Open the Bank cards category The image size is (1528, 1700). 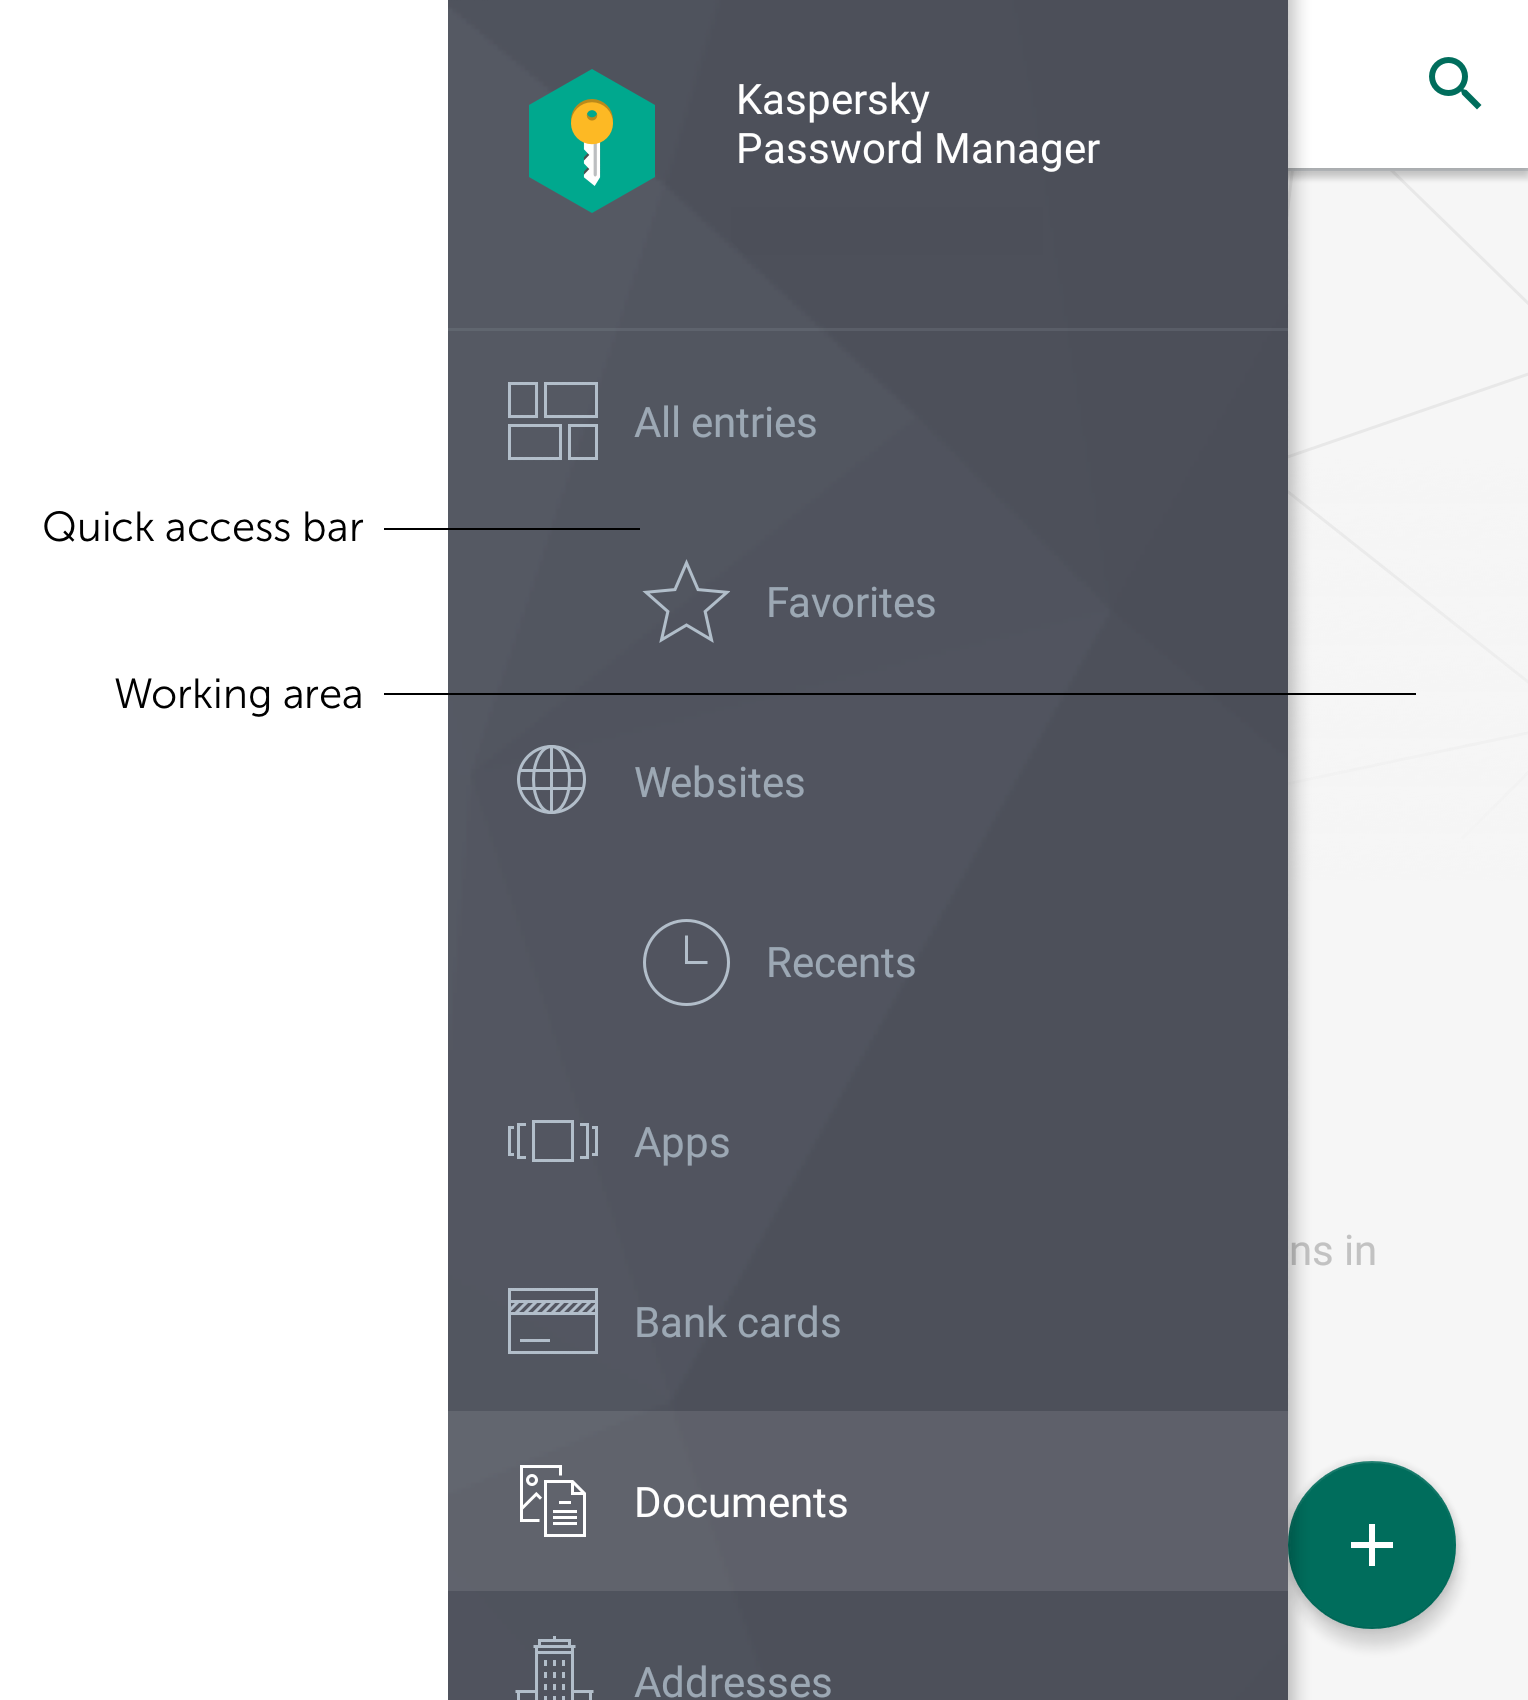click(868, 1322)
